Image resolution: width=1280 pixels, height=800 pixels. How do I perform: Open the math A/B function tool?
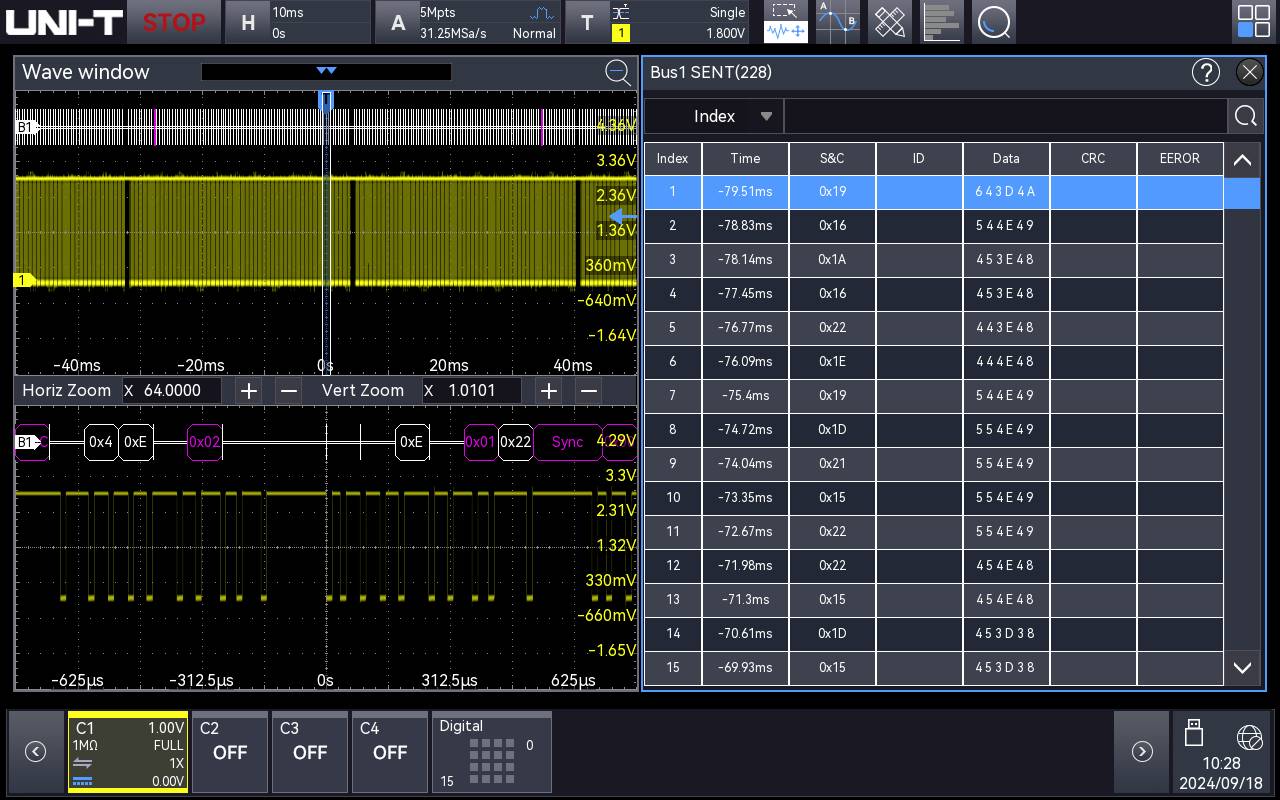(837, 21)
